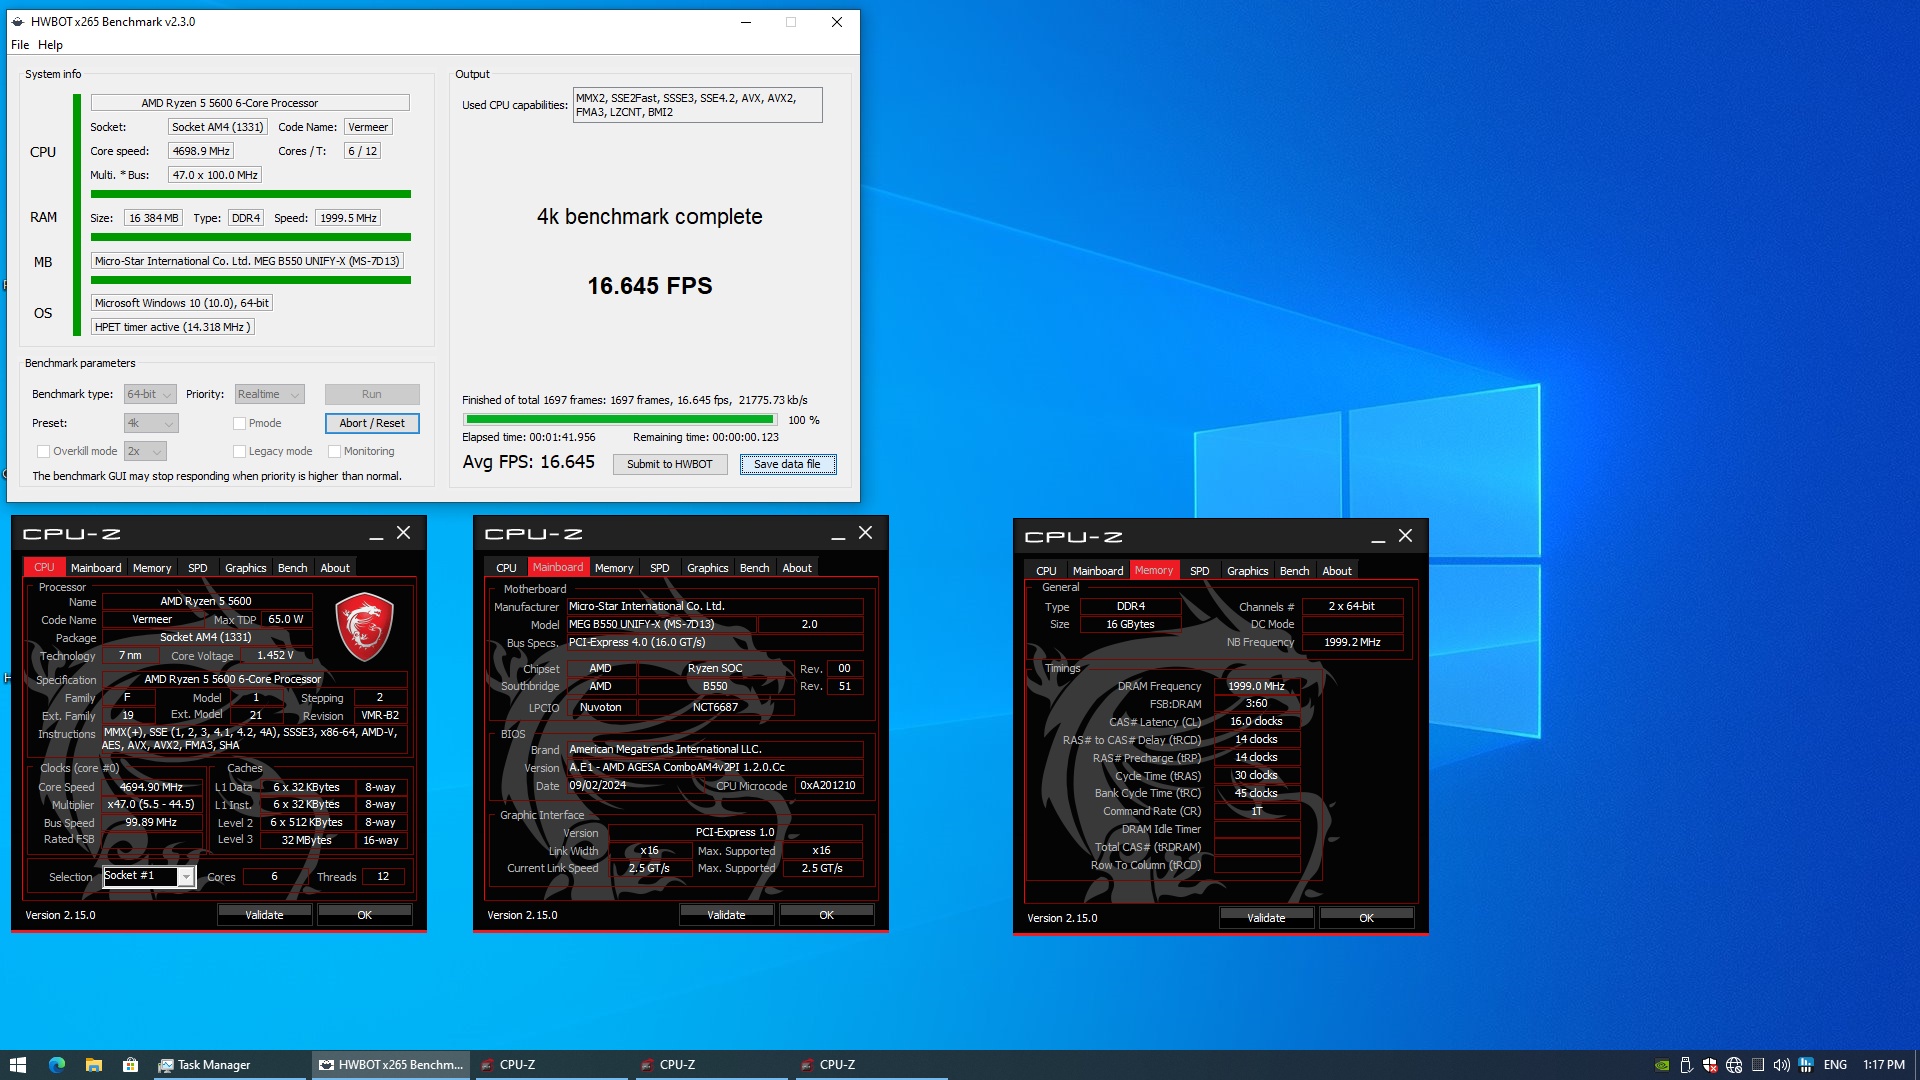The height and width of the screenshot is (1080, 1920).
Task: Click the blue bar-chart tray icon
Action: [1806, 1065]
